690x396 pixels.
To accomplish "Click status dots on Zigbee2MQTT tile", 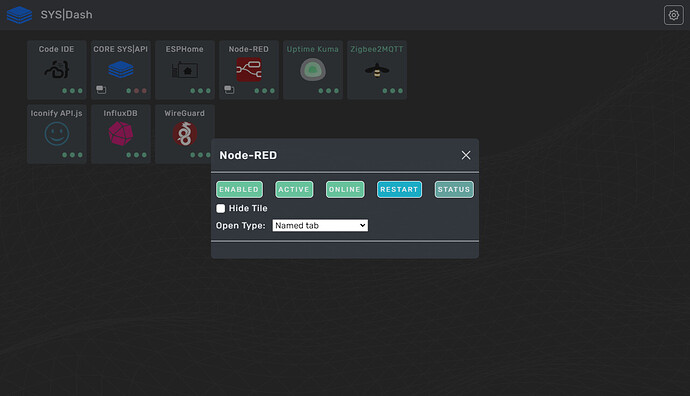I will pos(393,91).
